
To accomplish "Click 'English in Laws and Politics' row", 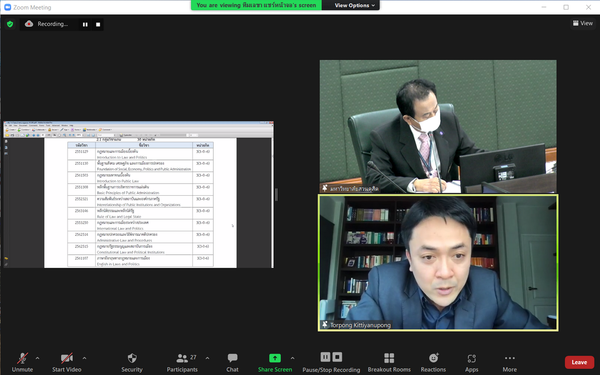I will click(140, 261).
